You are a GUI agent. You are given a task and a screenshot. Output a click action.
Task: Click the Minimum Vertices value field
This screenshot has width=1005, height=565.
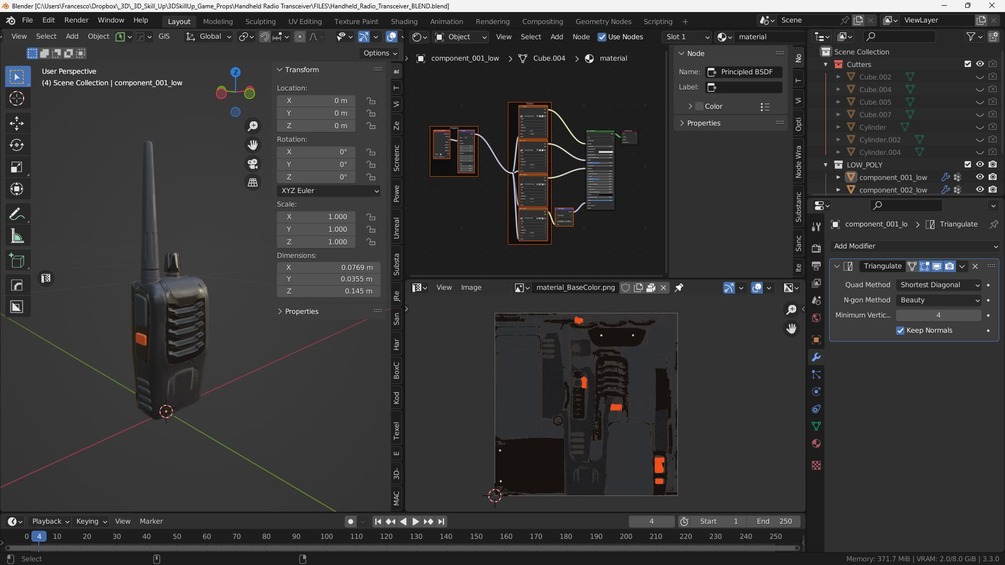click(938, 315)
